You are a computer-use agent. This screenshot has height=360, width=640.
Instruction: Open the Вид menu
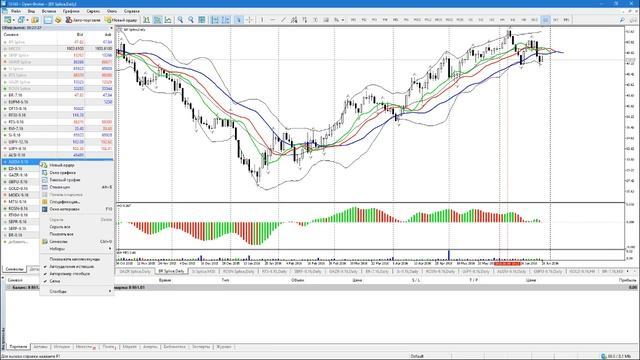[31, 11]
